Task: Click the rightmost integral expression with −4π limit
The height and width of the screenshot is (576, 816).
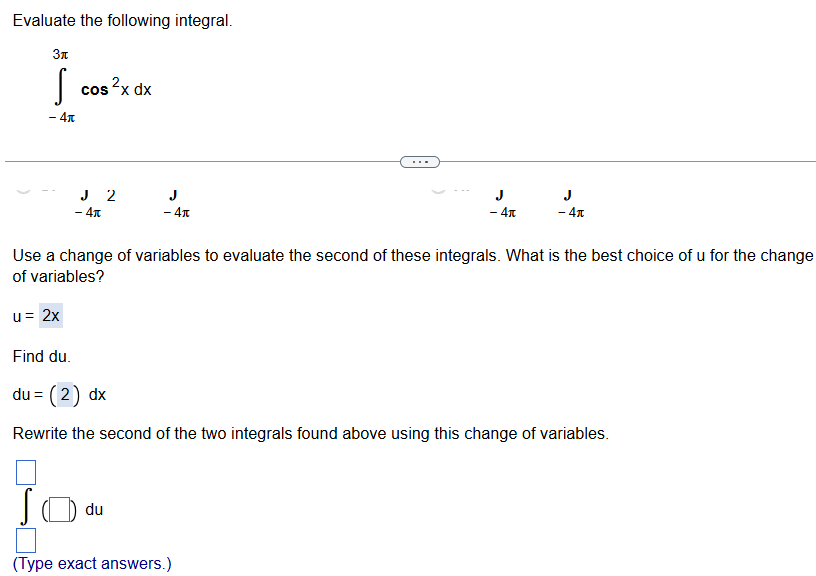Action: (568, 200)
